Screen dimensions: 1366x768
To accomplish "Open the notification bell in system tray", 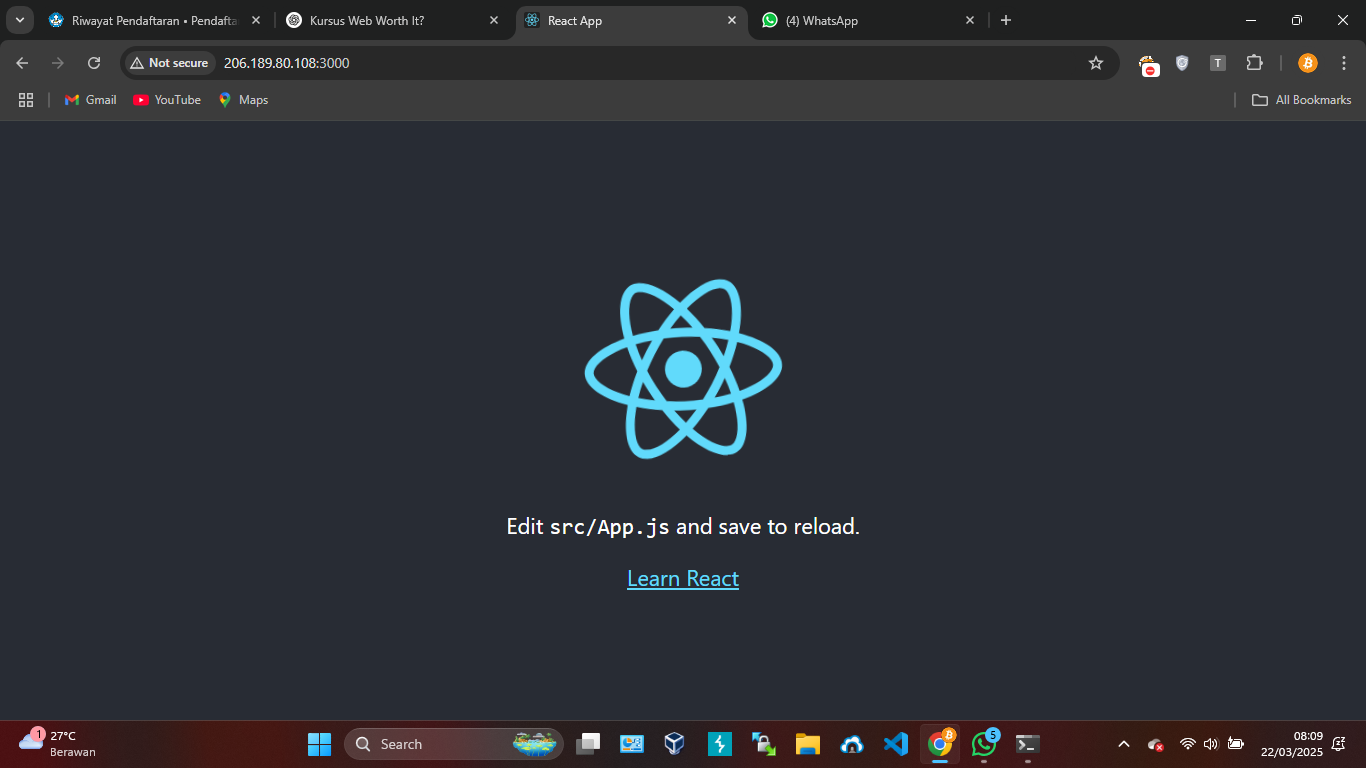I will coord(1339,744).
